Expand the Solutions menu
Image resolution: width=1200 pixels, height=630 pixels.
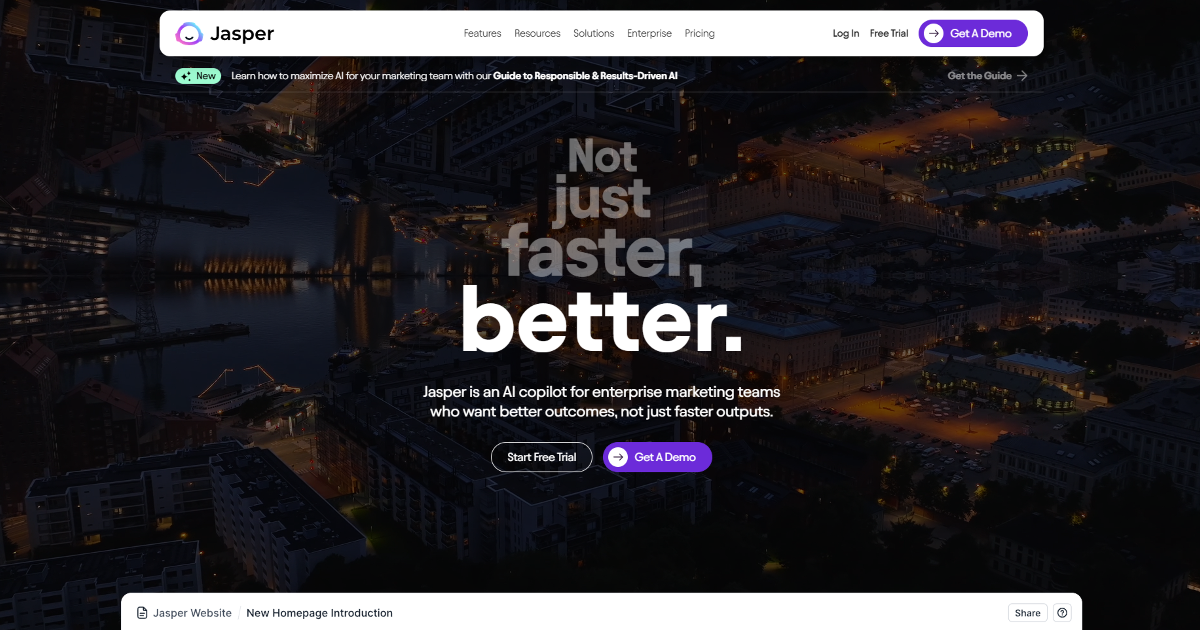pyautogui.click(x=593, y=33)
